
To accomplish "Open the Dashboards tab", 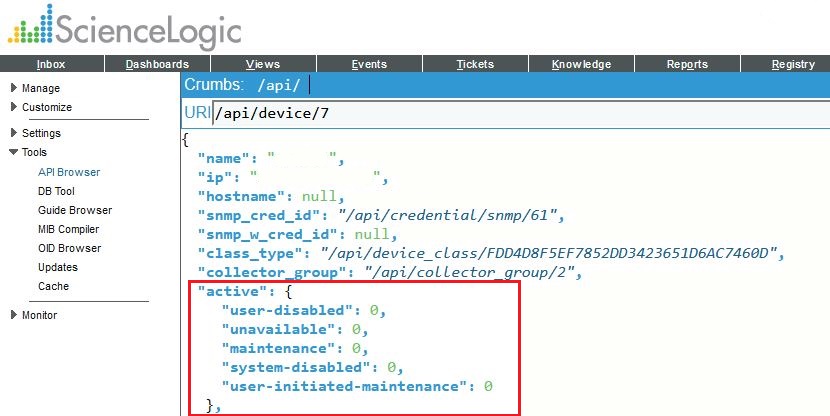I will tap(157, 64).
